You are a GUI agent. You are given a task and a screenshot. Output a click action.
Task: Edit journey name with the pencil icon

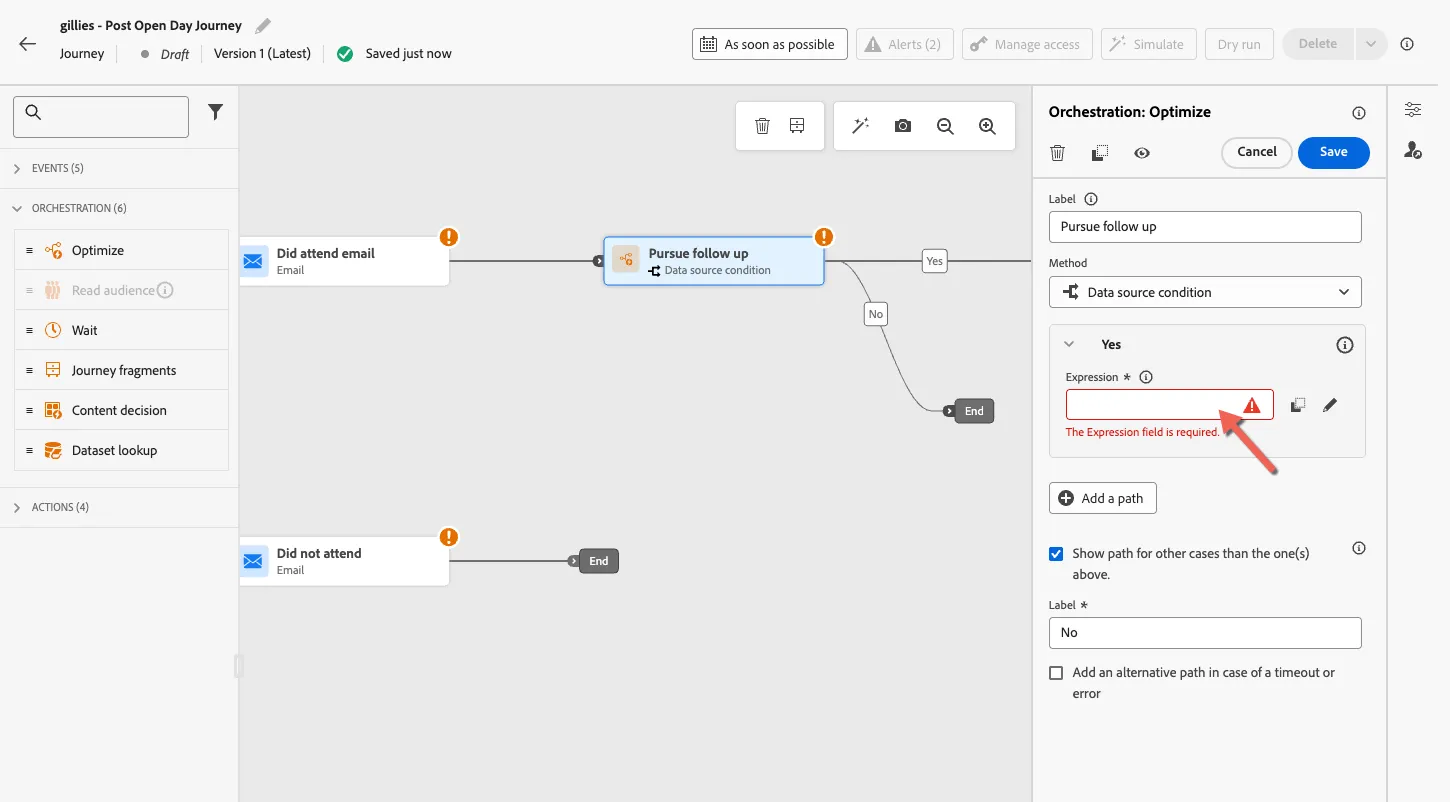click(262, 25)
